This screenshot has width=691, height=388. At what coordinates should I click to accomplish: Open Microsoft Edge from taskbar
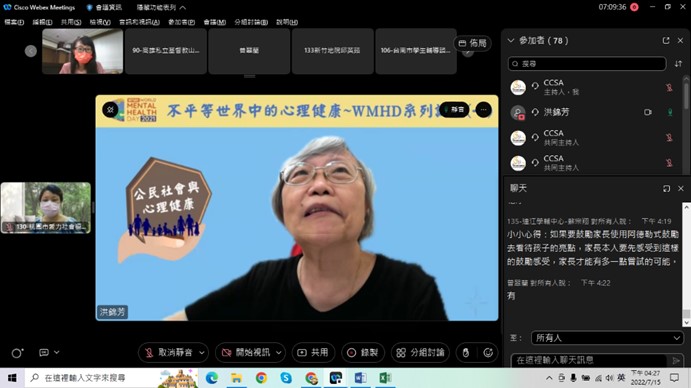point(212,378)
